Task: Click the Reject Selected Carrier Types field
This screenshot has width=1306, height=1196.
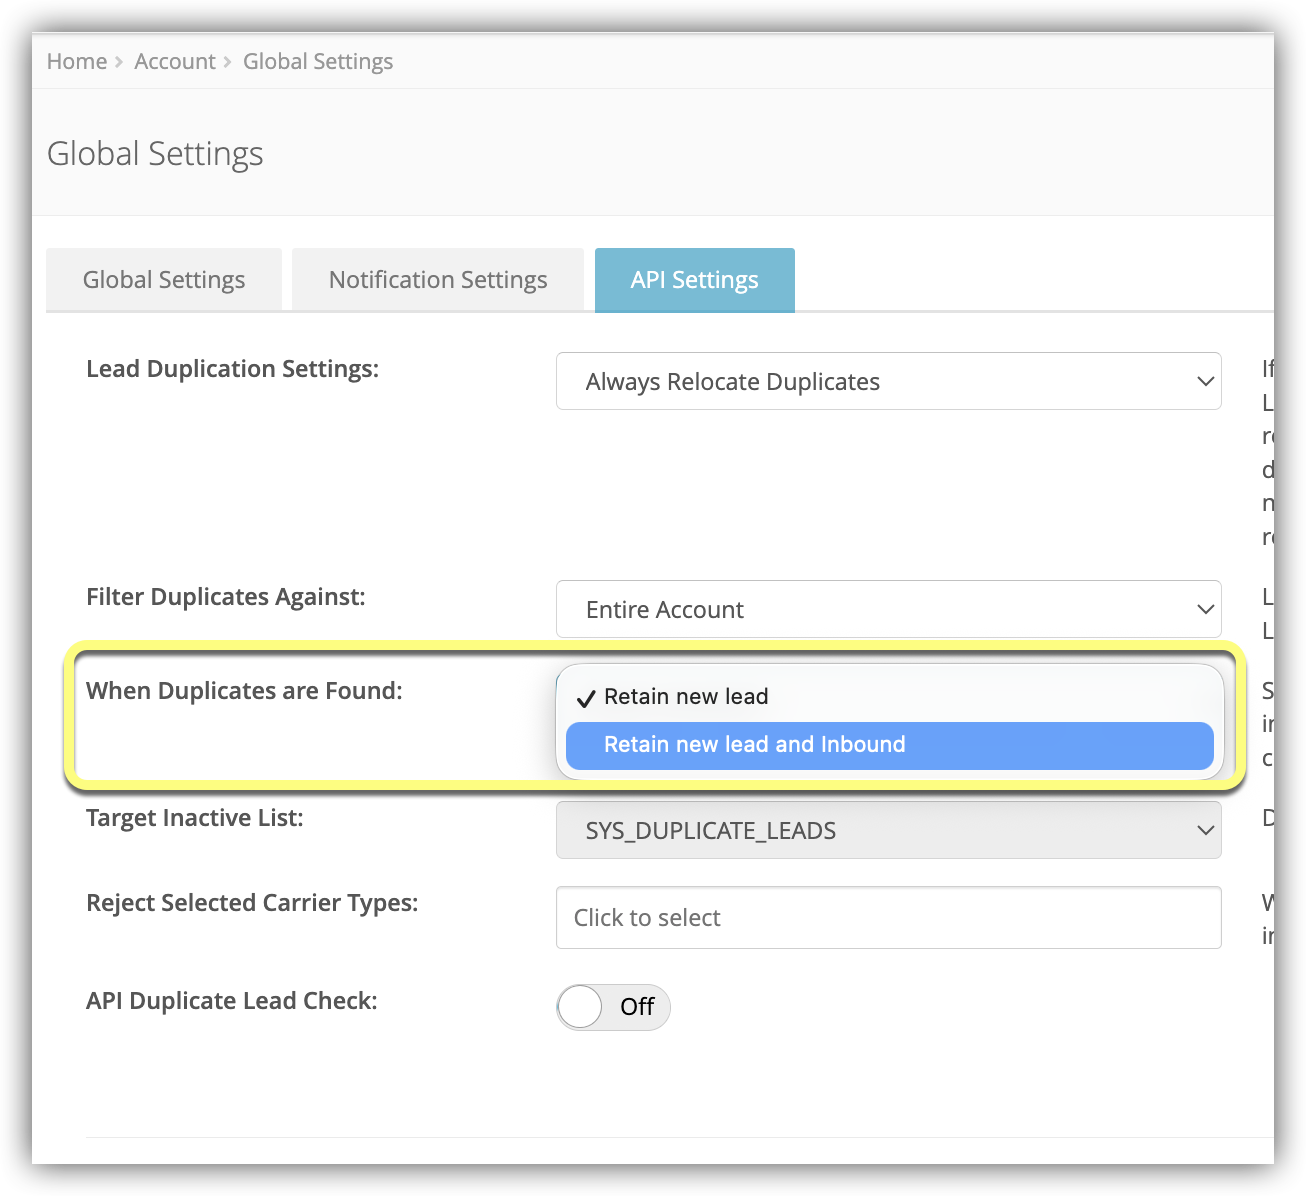Action: [x=887, y=917]
